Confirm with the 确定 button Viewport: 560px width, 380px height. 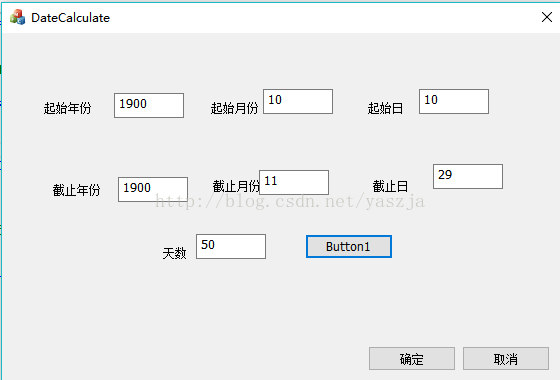[x=412, y=359]
